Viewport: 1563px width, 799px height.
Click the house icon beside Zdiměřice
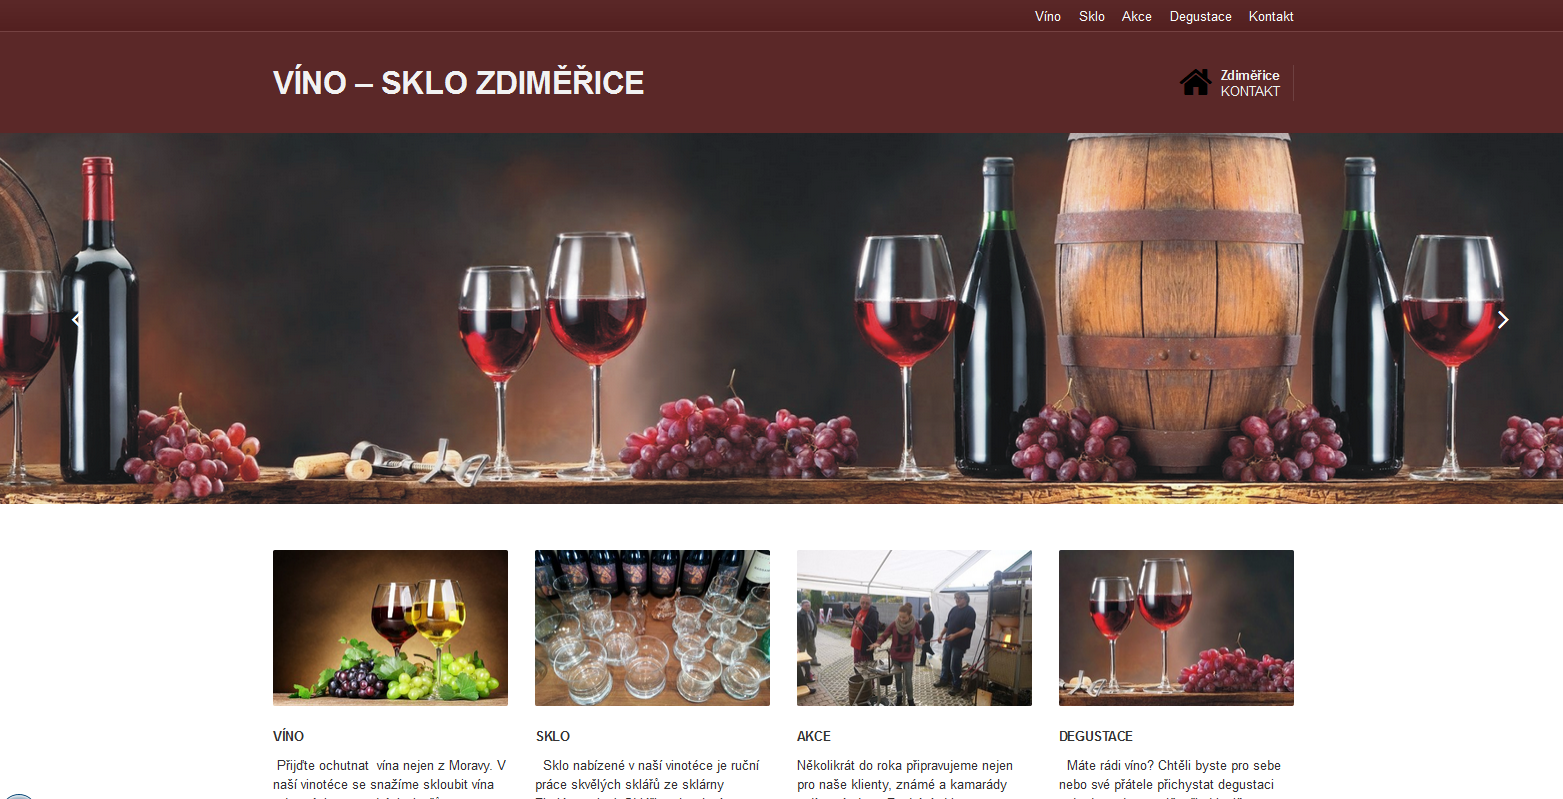(x=1195, y=82)
